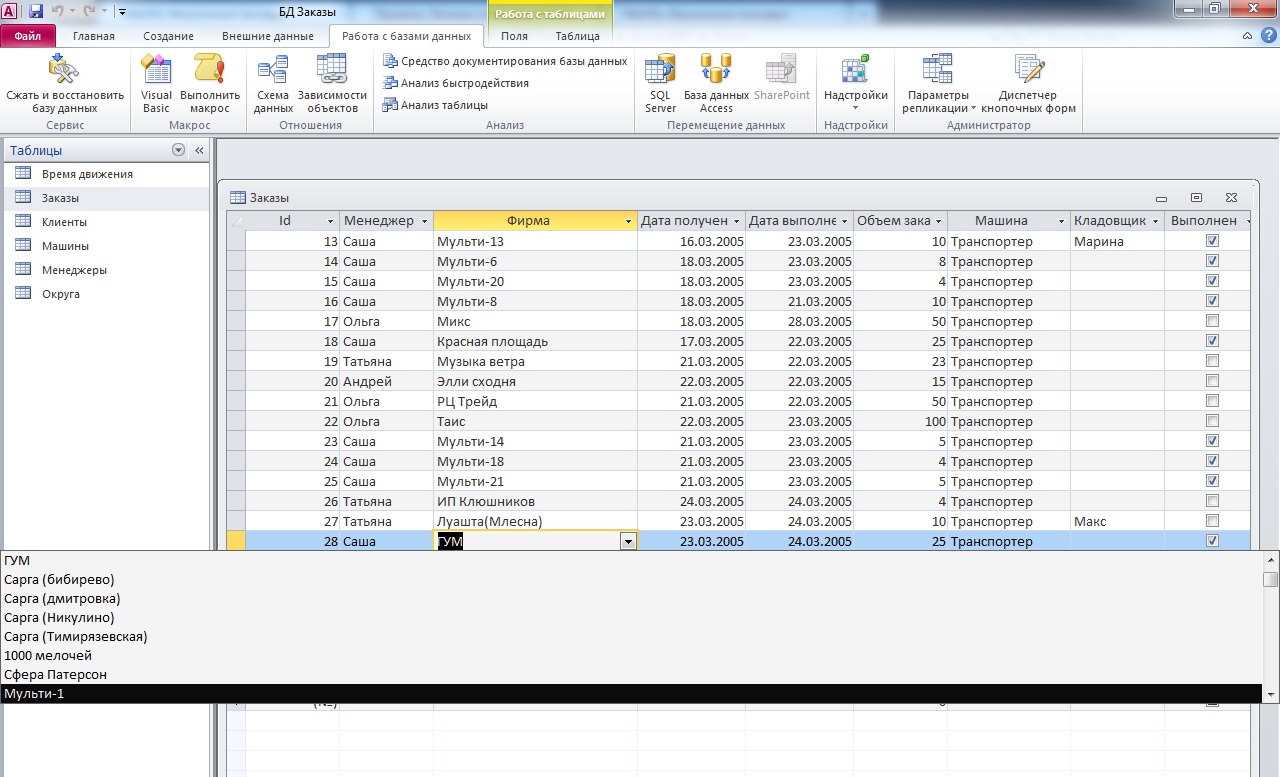
Task: Run Анализ таблицы table analyzer
Action: click(436, 105)
